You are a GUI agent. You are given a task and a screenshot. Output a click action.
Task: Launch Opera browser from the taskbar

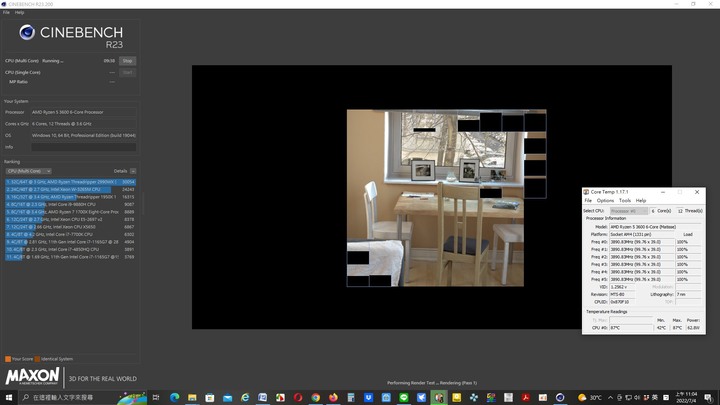pos(298,397)
